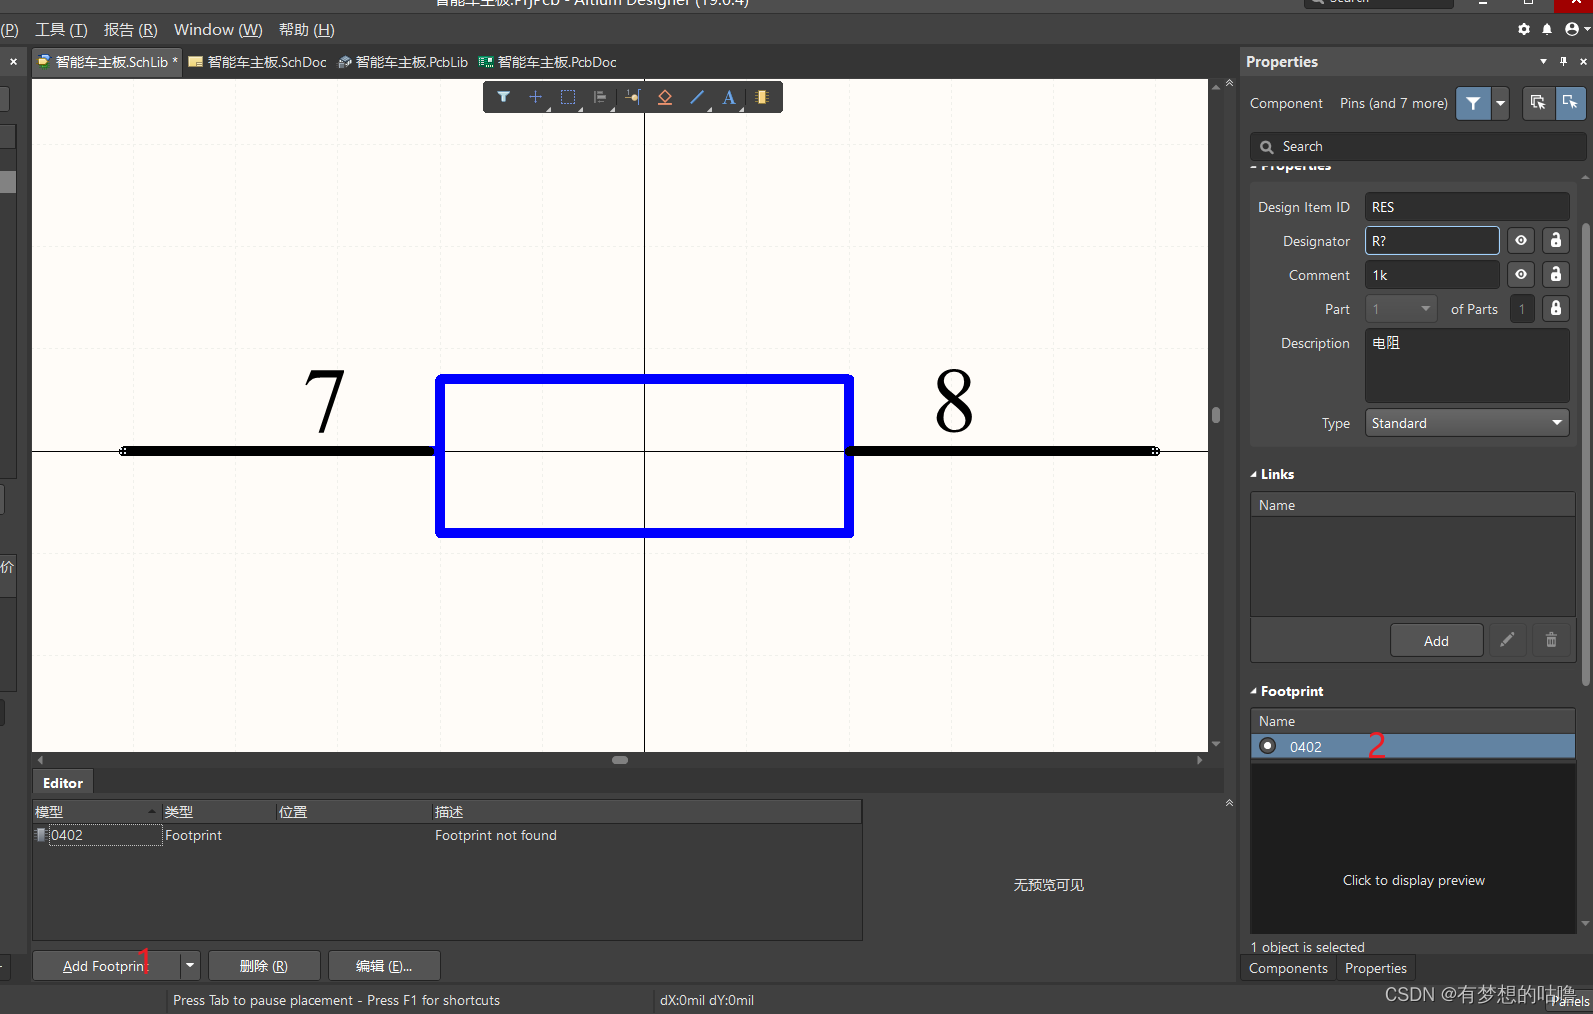This screenshot has width=1593, height=1014.
Task: Collapse the Footprint section
Action: point(1254,691)
